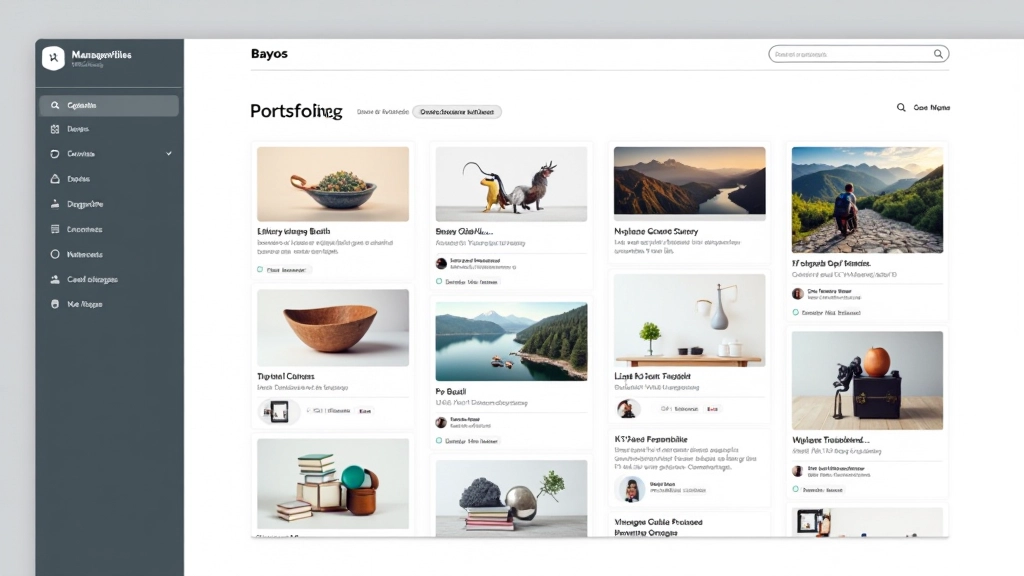Click the list panel icon in the sidebar

click(53, 228)
